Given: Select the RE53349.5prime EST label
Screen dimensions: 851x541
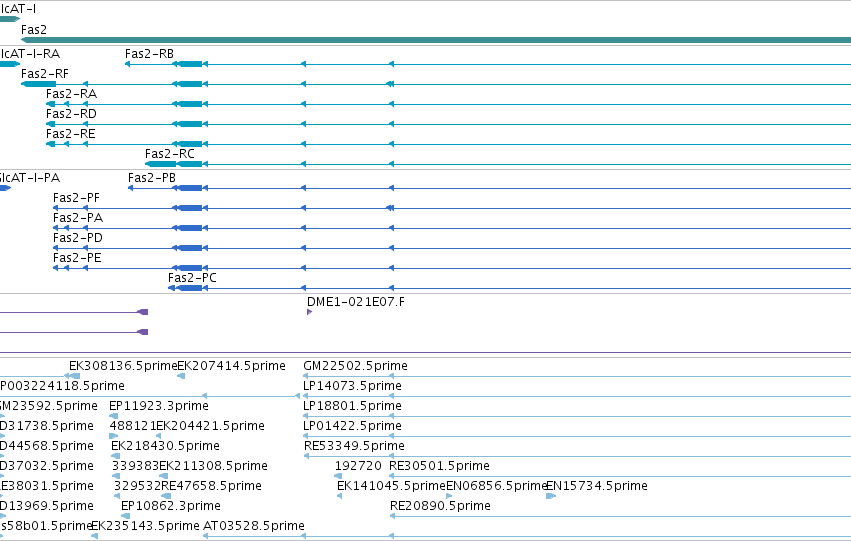Looking at the screenshot, I should point(354,447).
